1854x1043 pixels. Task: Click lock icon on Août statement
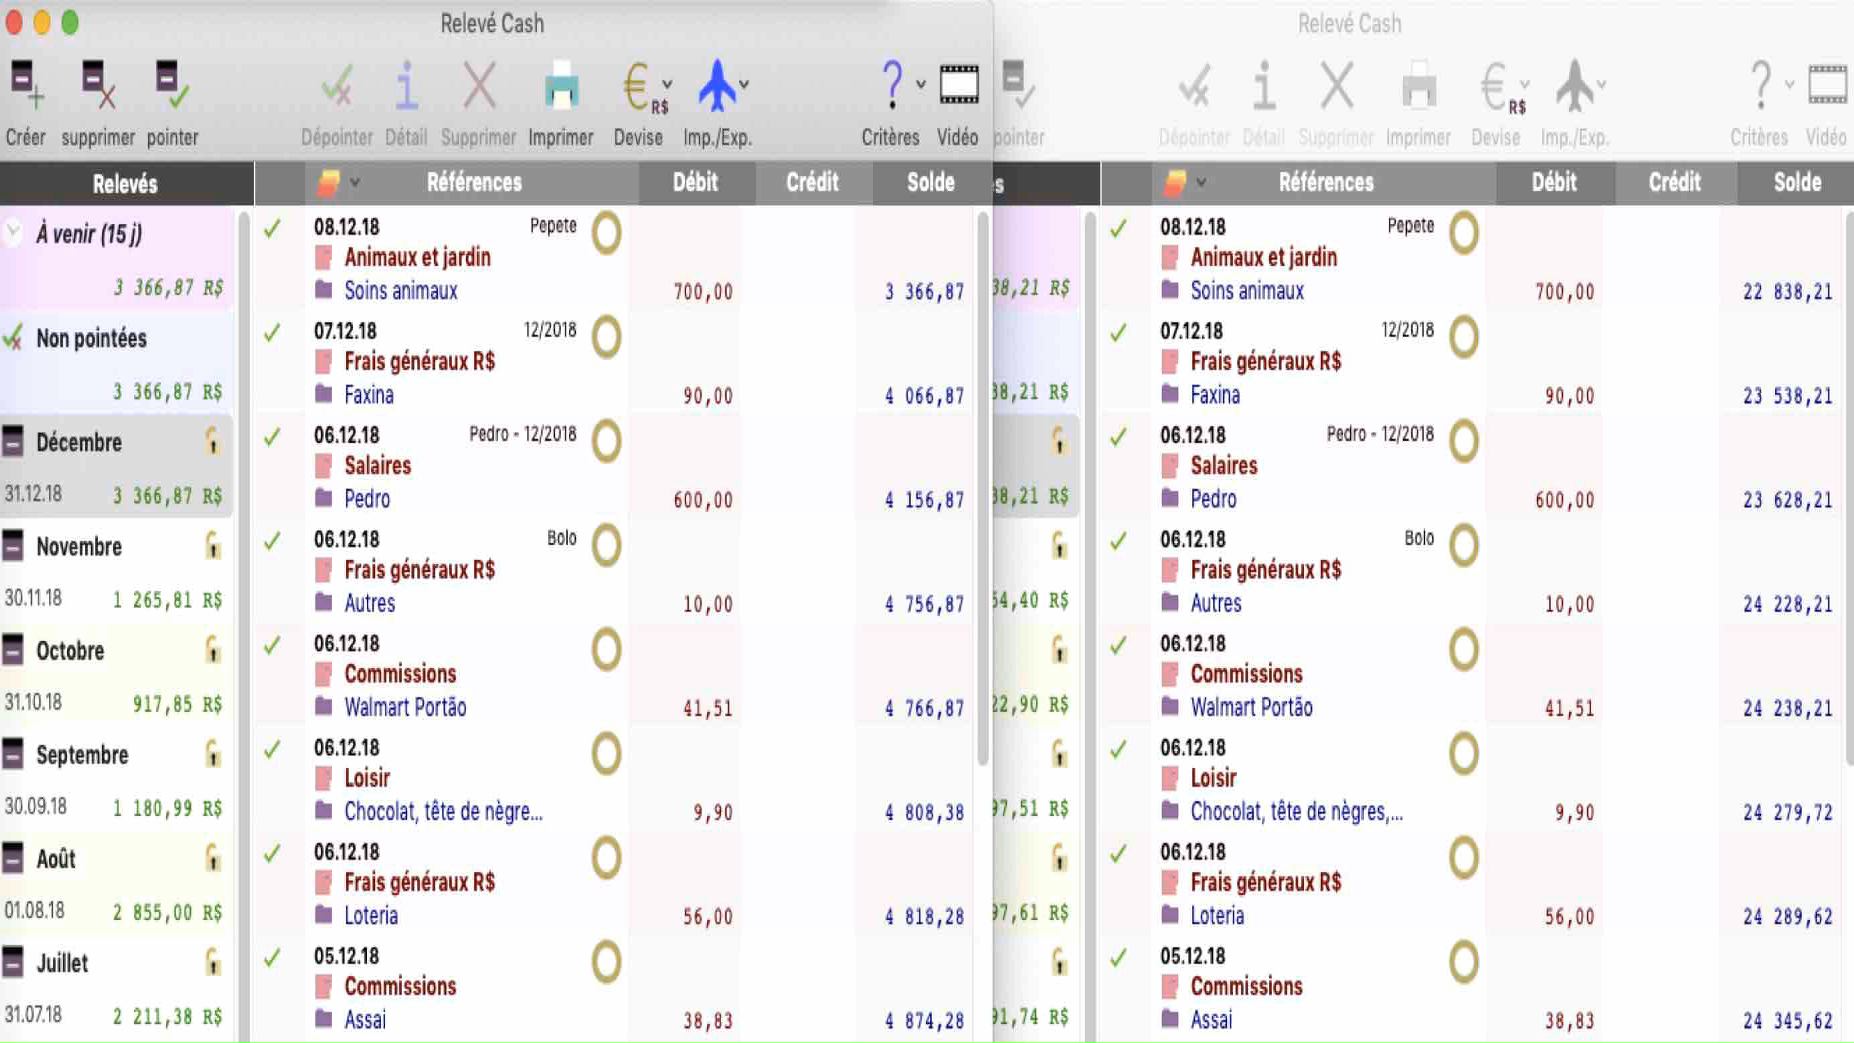pos(212,857)
